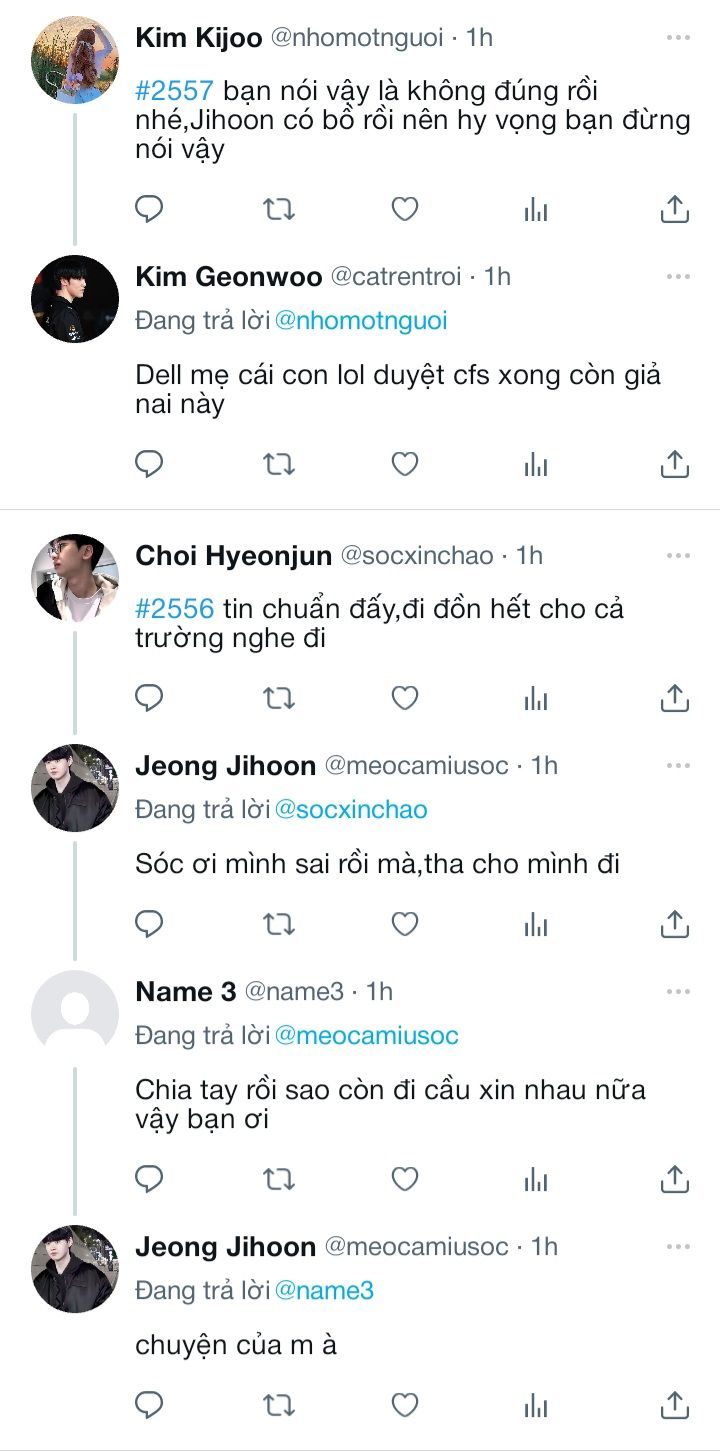
Task: Retweet Kim Geonwoo's reply
Action: 277,464
